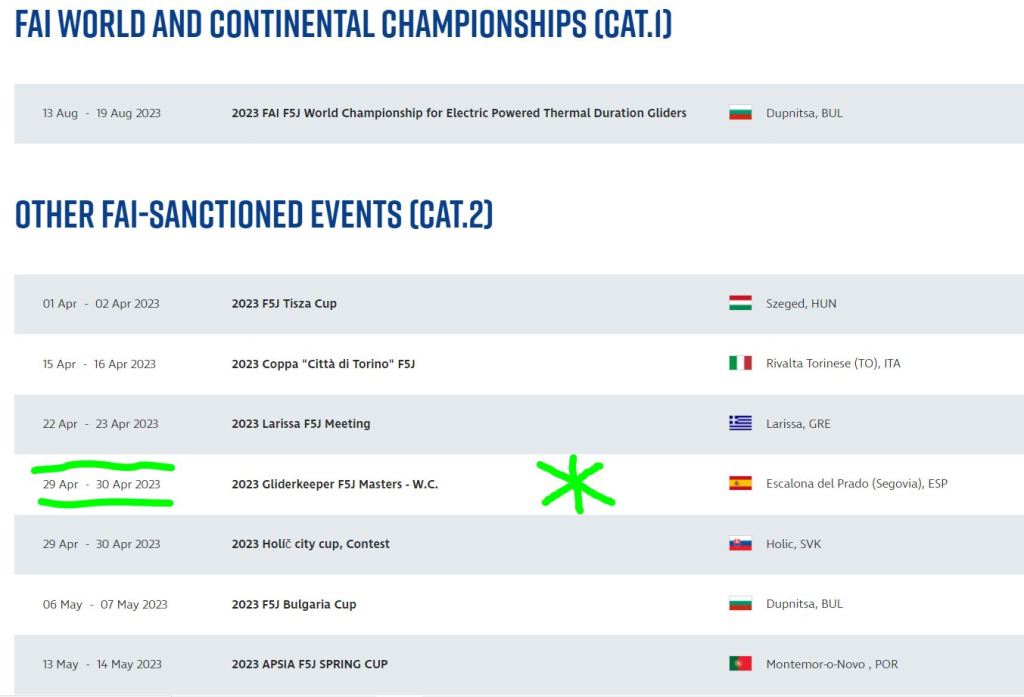Click the underlined 29 Apr - 30 Apr 2023 date
The image size is (1024, 697).
coord(101,484)
